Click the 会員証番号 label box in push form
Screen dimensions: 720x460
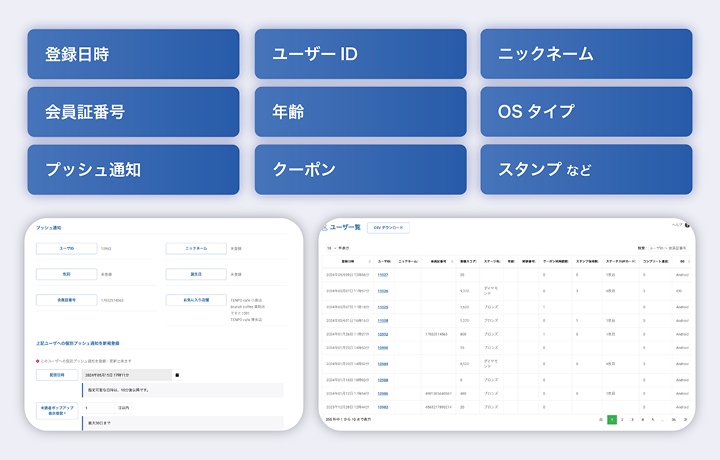click(x=67, y=300)
